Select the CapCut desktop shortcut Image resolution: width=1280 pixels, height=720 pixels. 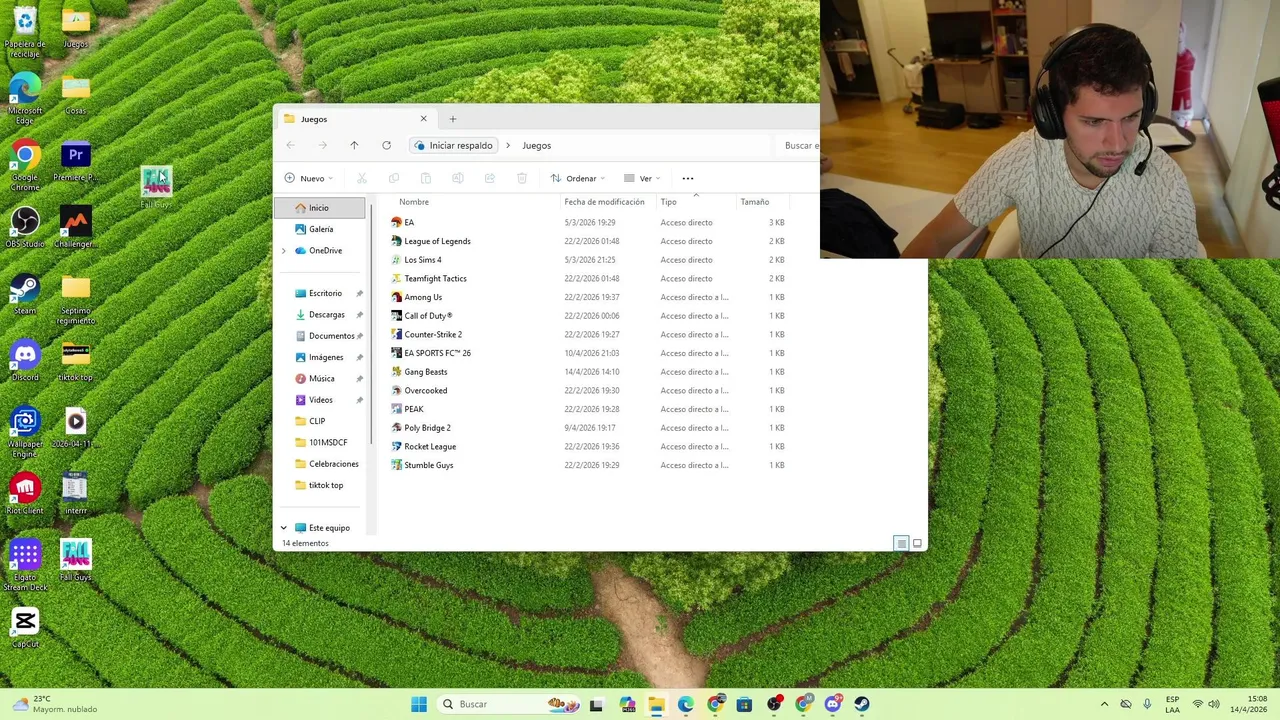[x=25, y=627]
